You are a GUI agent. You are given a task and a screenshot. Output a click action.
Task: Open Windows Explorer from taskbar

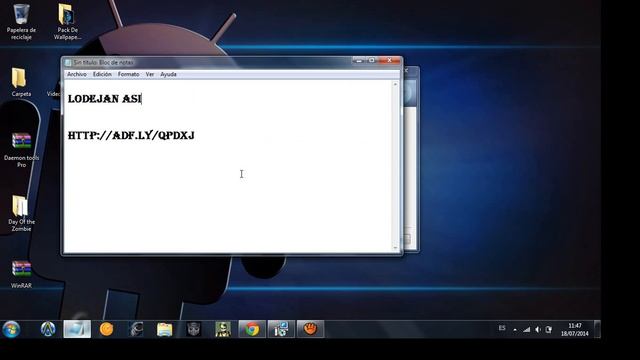click(165, 329)
